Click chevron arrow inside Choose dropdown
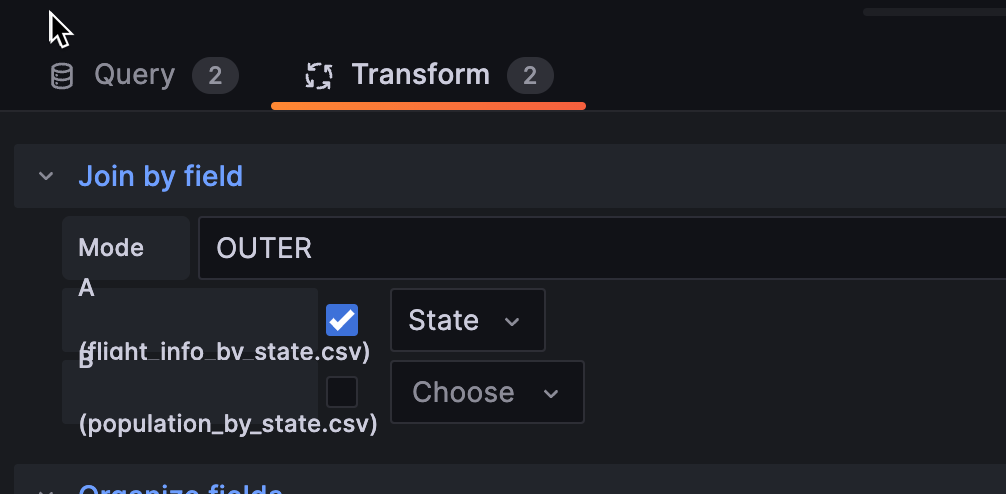1006x494 pixels. pos(551,393)
